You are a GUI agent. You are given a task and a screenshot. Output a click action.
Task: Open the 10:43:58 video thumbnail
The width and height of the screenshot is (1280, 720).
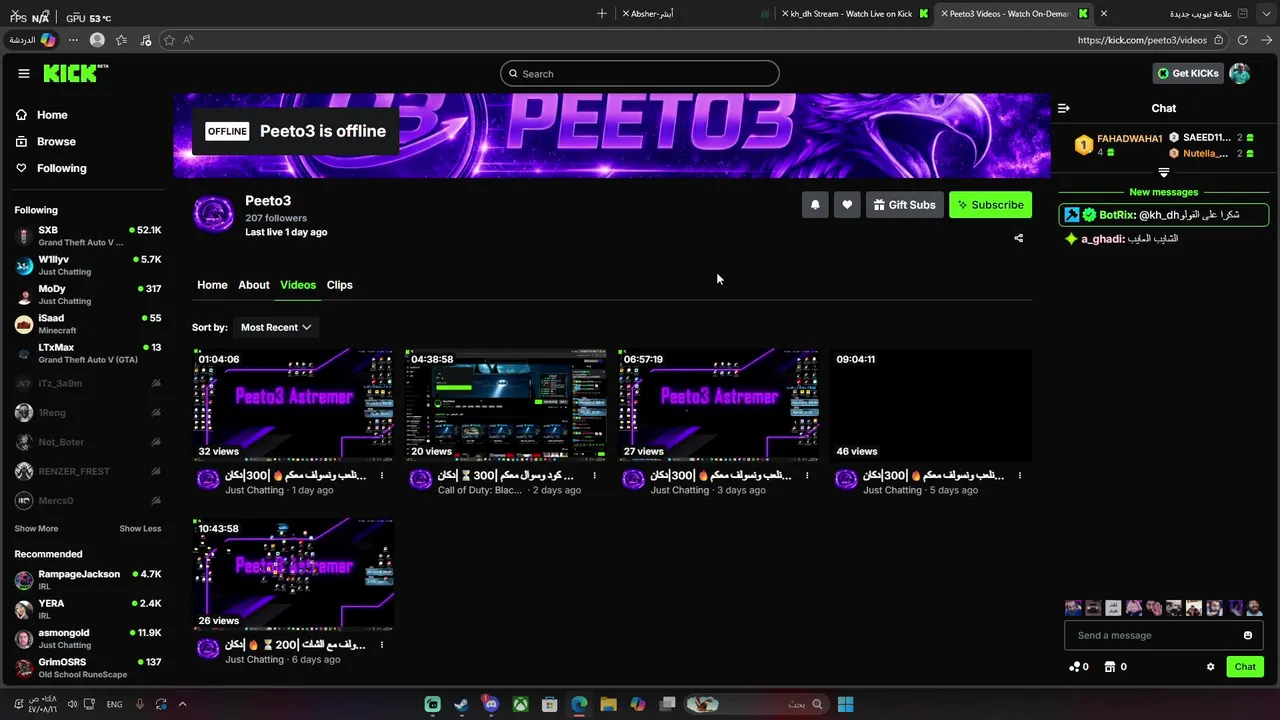pos(293,574)
